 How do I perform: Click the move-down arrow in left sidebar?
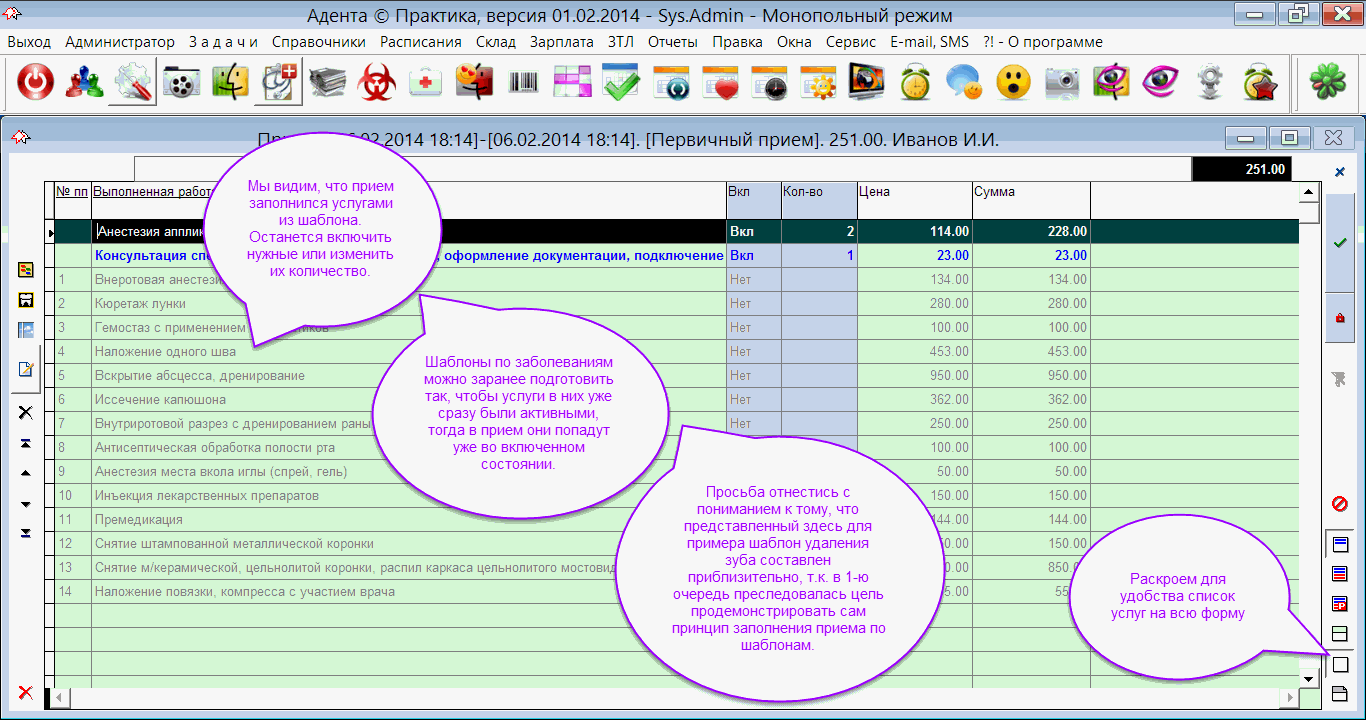[x=26, y=504]
